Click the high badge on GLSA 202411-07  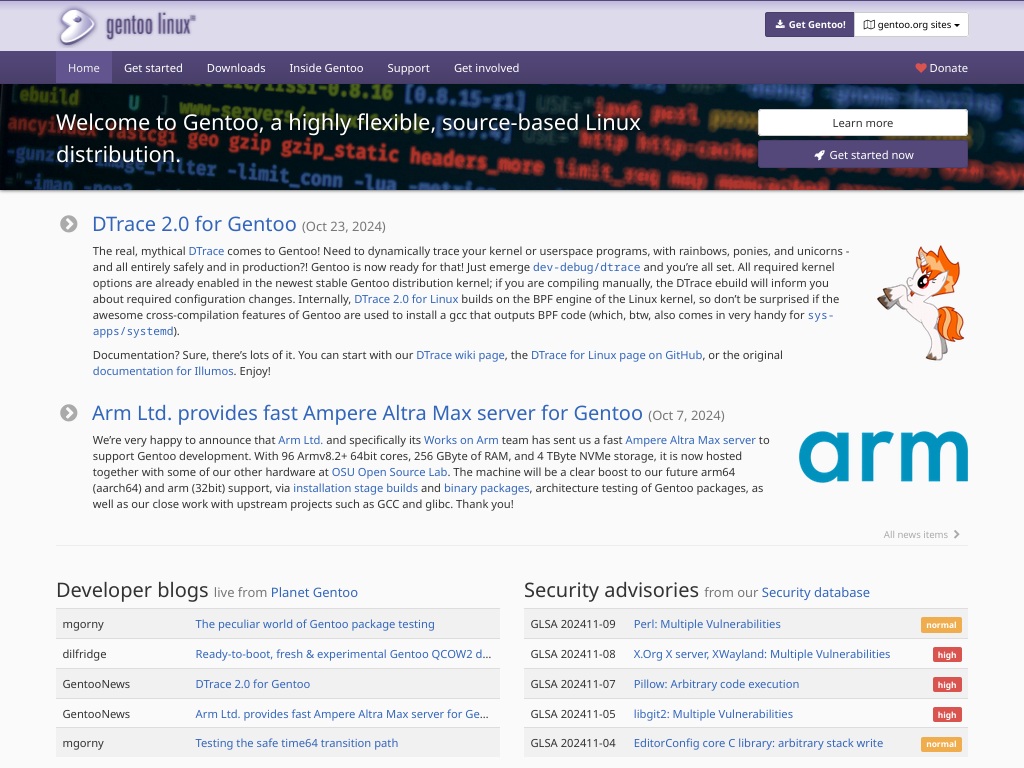coord(947,685)
